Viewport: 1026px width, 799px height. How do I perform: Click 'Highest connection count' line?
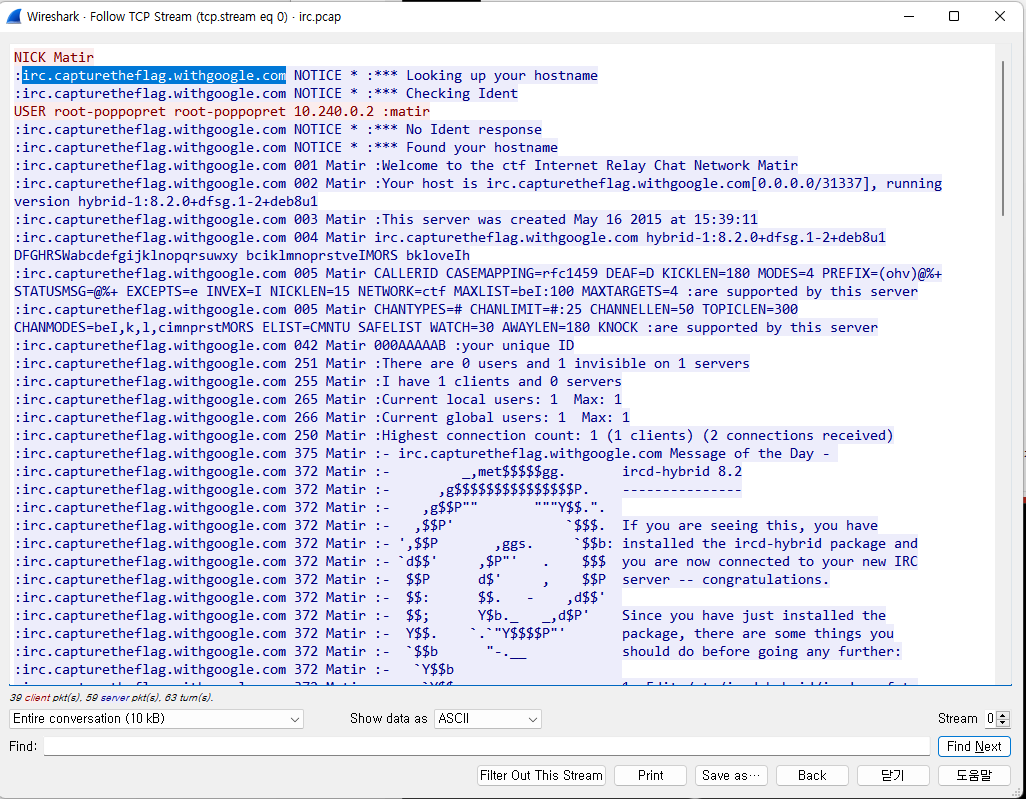[453, 435]
